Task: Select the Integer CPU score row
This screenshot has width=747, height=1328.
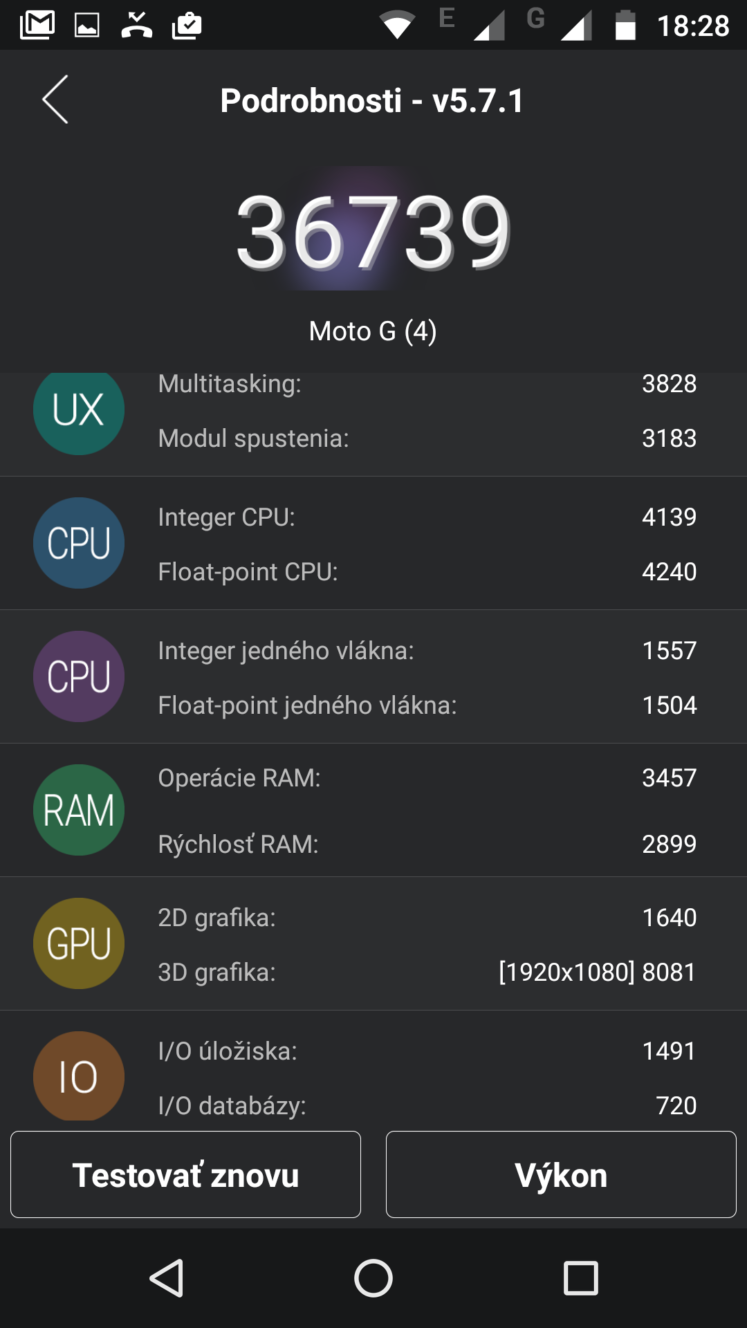Action: (x=427, y=517)
